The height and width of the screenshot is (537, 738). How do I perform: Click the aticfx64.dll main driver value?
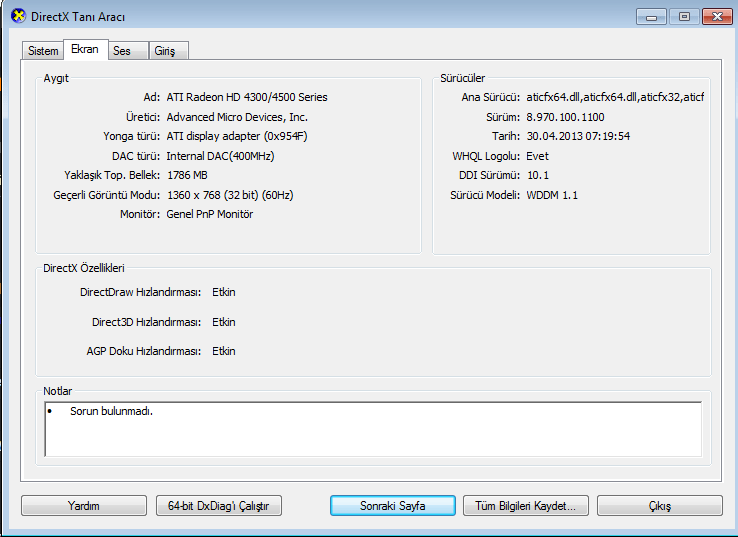[x=615, y=97]
